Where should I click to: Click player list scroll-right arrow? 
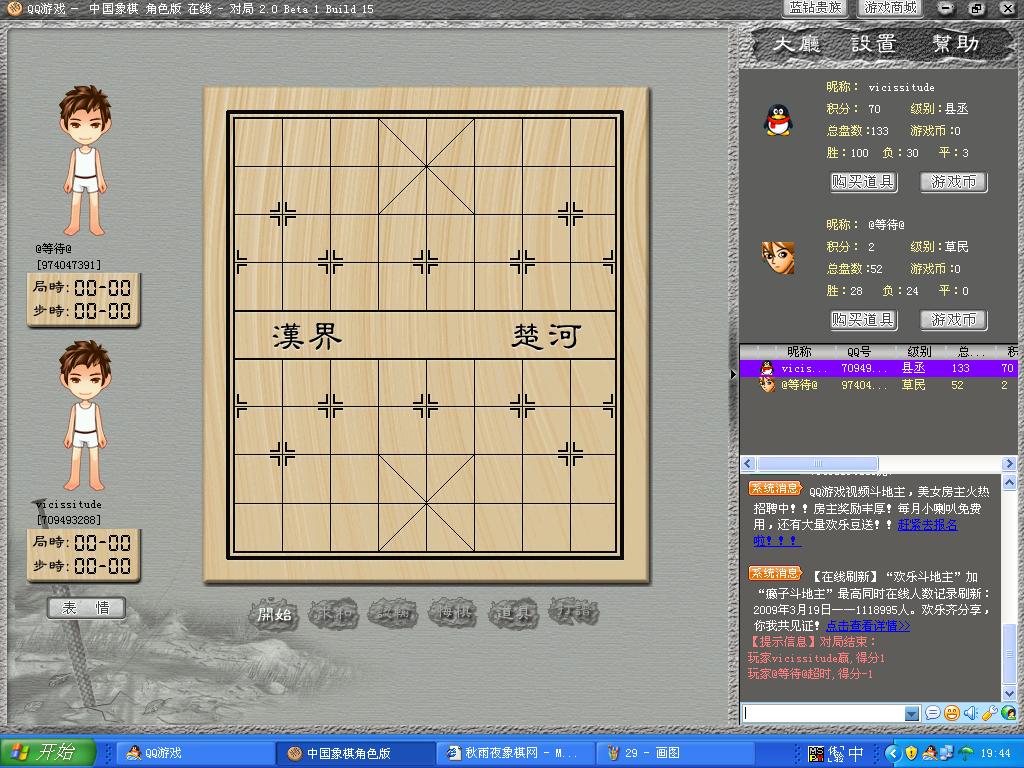pos(1009,464)
